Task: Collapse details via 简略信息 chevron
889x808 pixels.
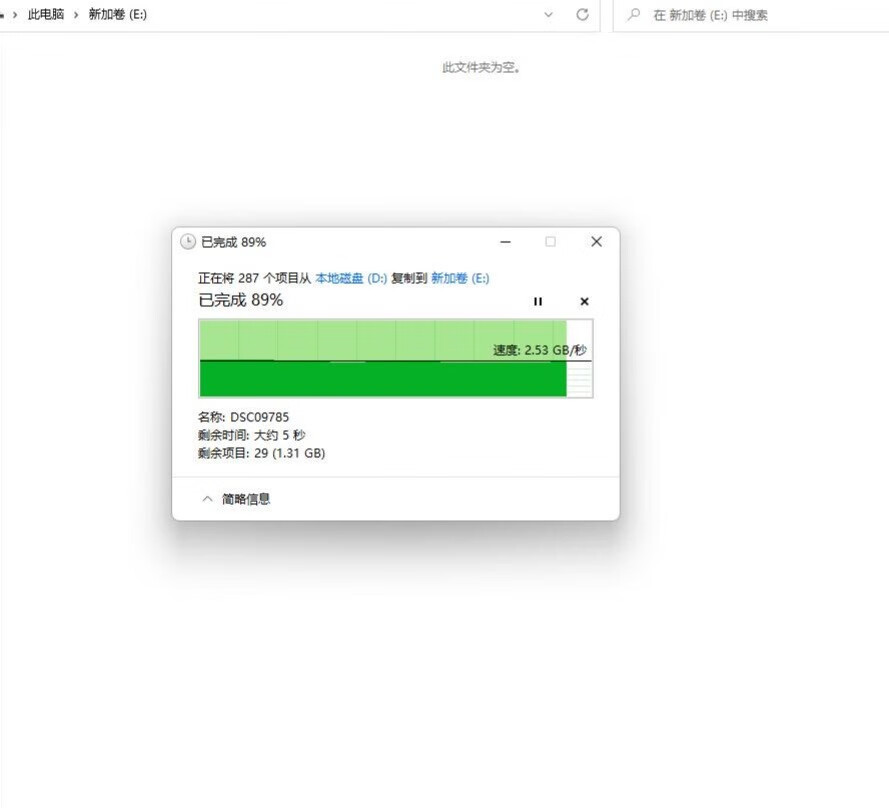Action: 208,499
